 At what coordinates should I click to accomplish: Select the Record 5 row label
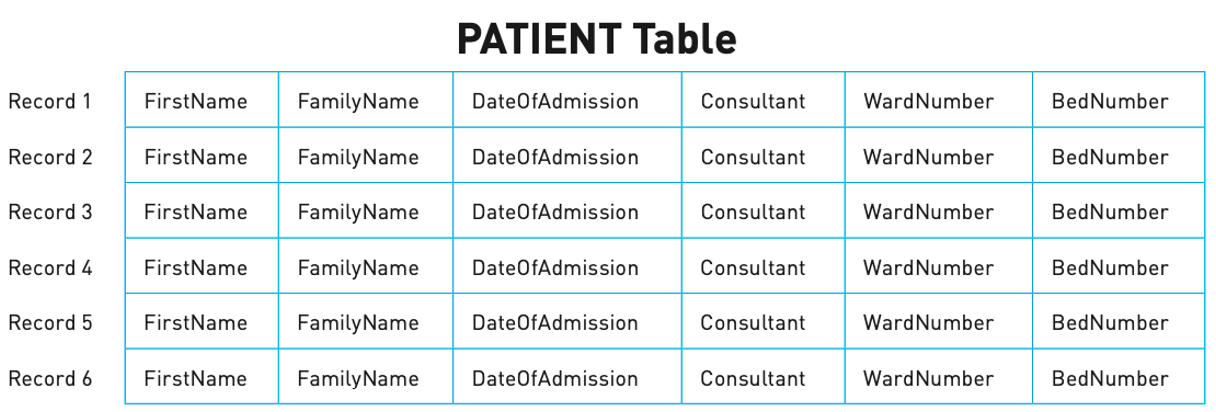50,323
